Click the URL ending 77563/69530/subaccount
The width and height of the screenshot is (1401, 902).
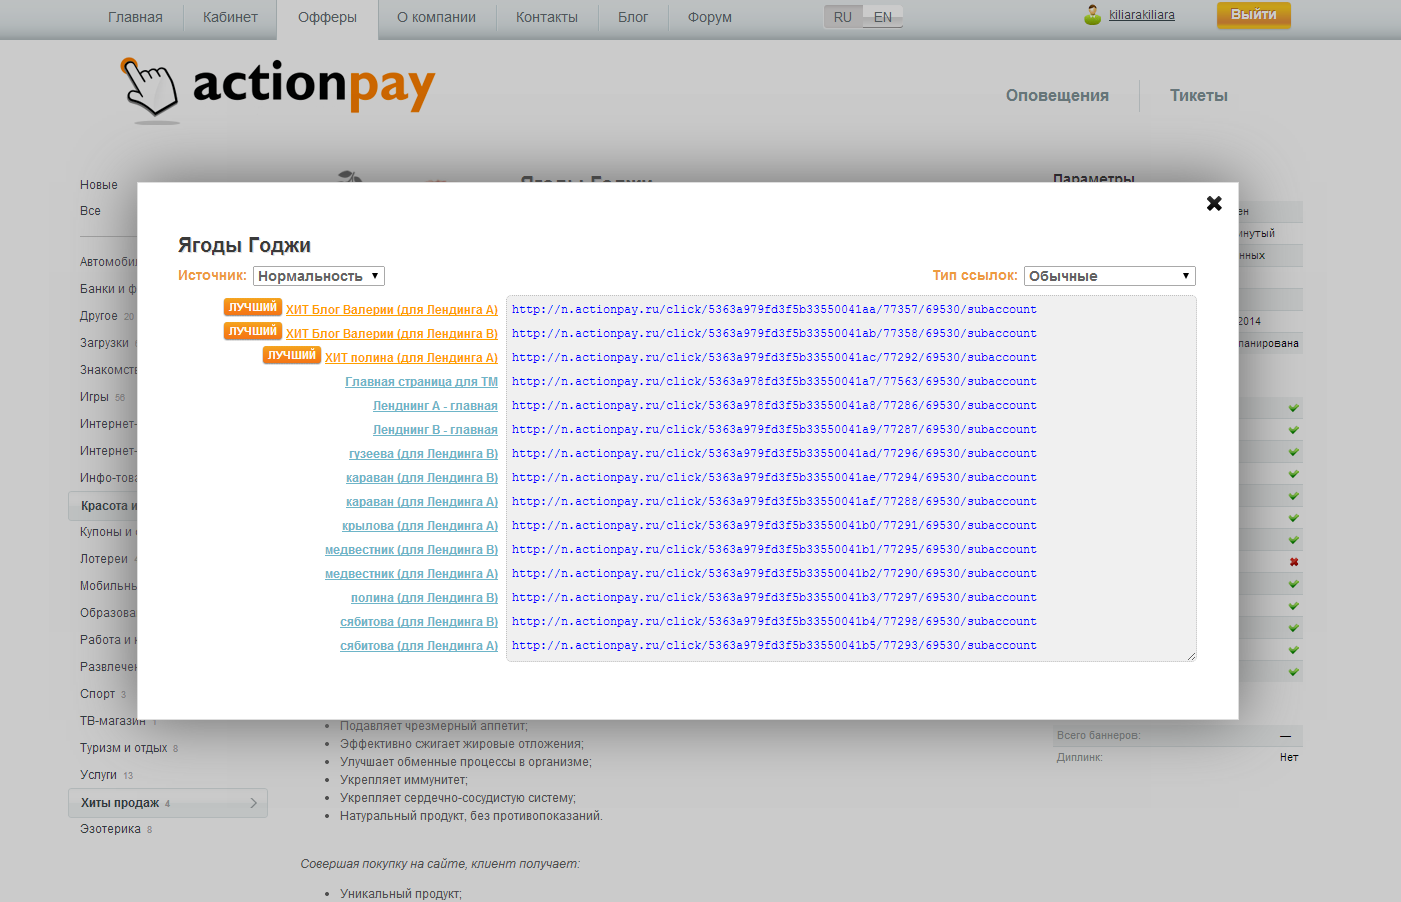tap(774, 382)
